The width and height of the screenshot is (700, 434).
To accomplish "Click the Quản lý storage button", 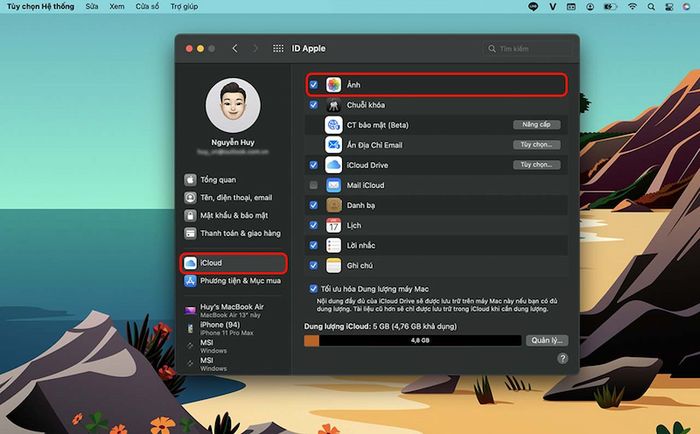I will coord(547,340).
